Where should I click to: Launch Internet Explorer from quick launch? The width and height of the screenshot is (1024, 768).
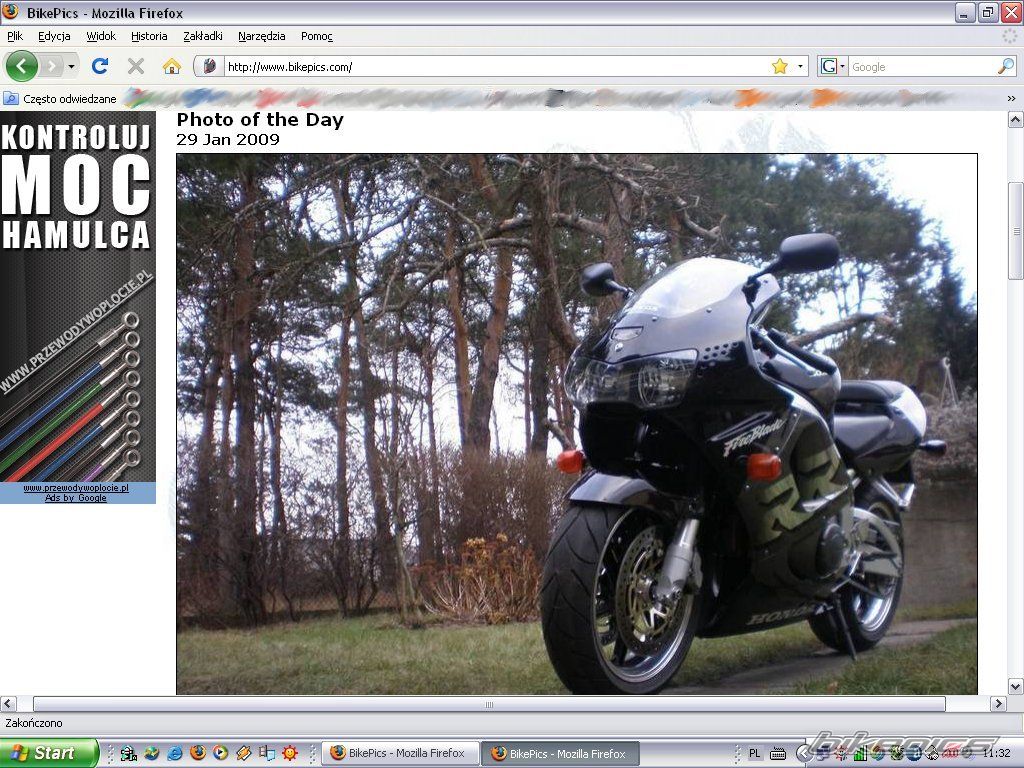pos(174,753)
